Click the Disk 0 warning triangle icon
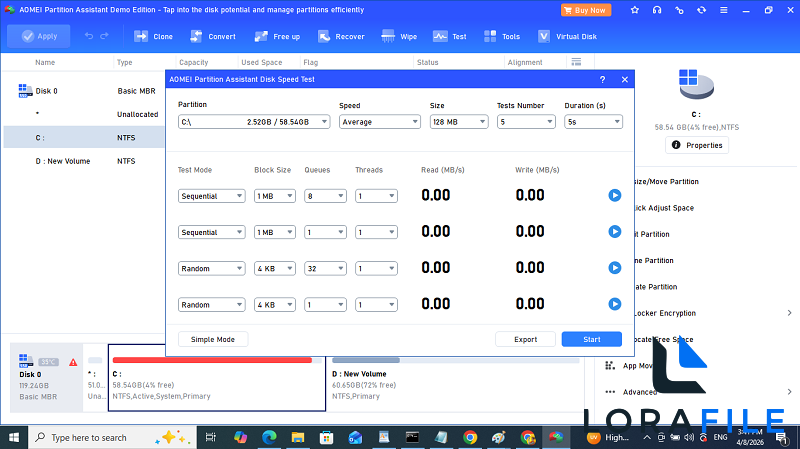The height and width of the screenshot is (449, 800). click(73, 362)
